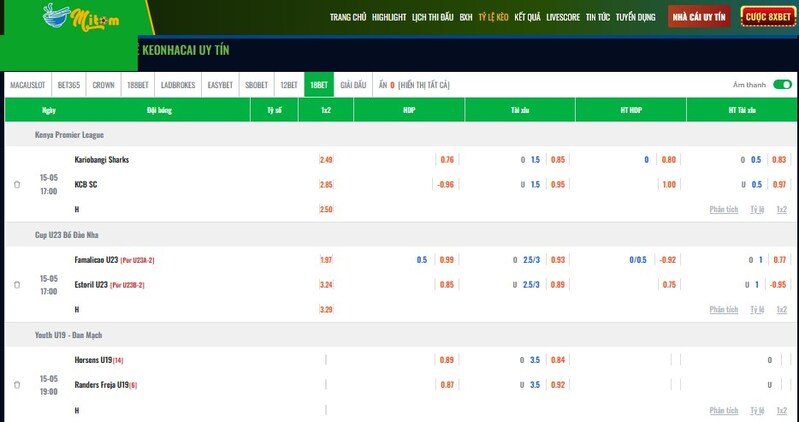Click 1x2 odds 2.85 for KCB SC
The image size is (799, 422).
326,184
